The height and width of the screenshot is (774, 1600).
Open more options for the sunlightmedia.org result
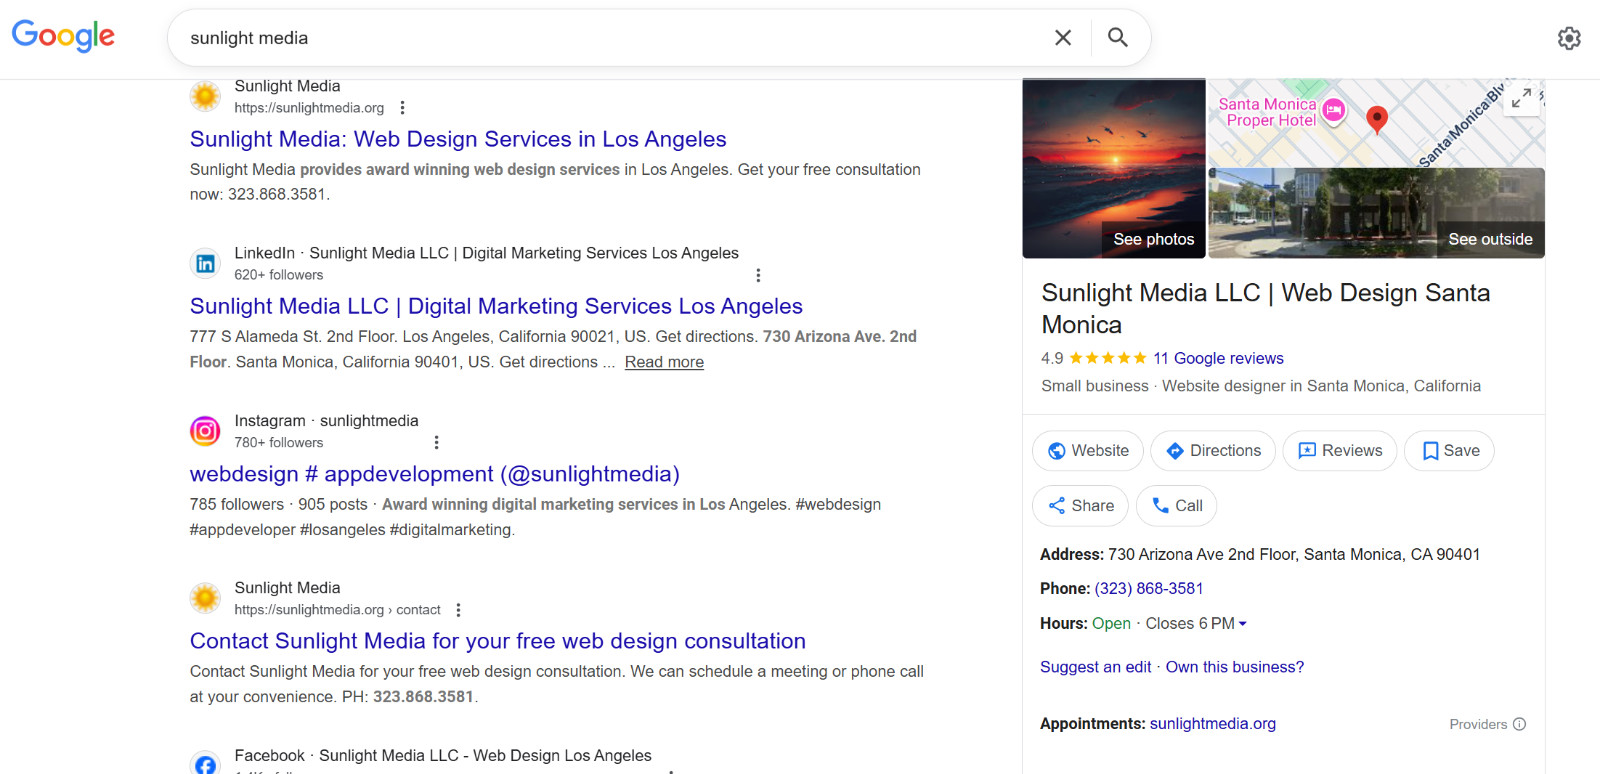[402, 108]
